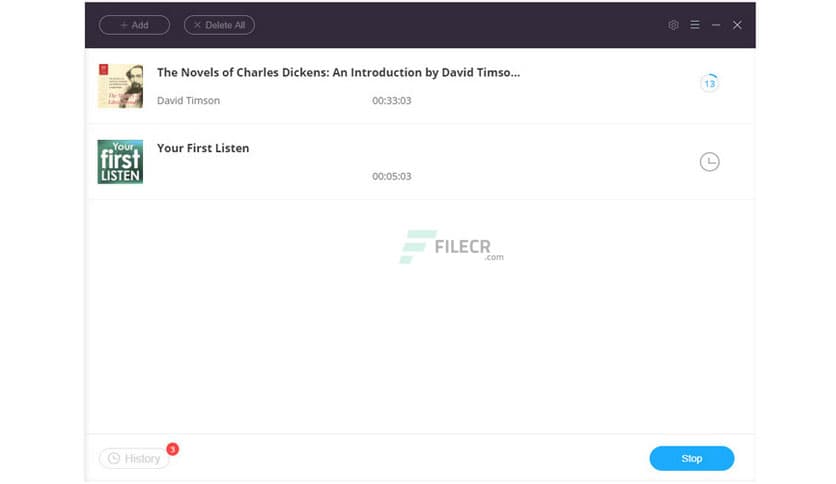Click the David Timson author name
Screen dimensions: 836x484
tap(188, 101)
